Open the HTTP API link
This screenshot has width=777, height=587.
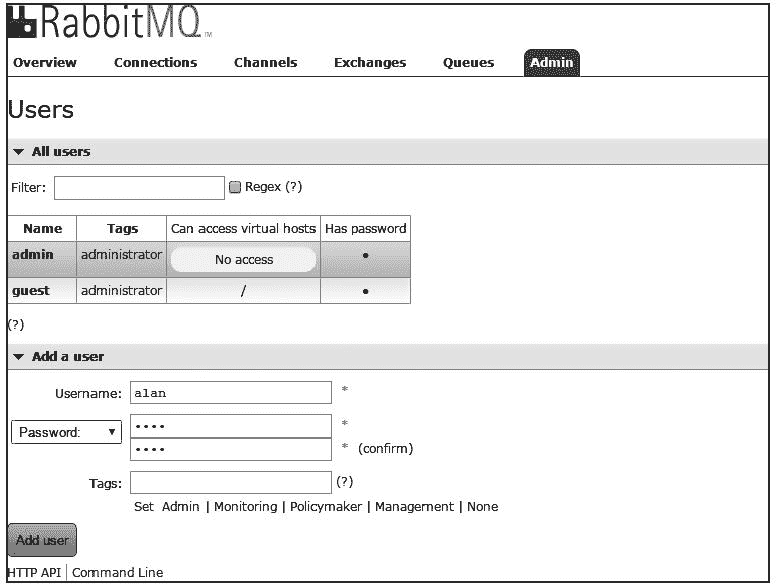tap(34, 573)
